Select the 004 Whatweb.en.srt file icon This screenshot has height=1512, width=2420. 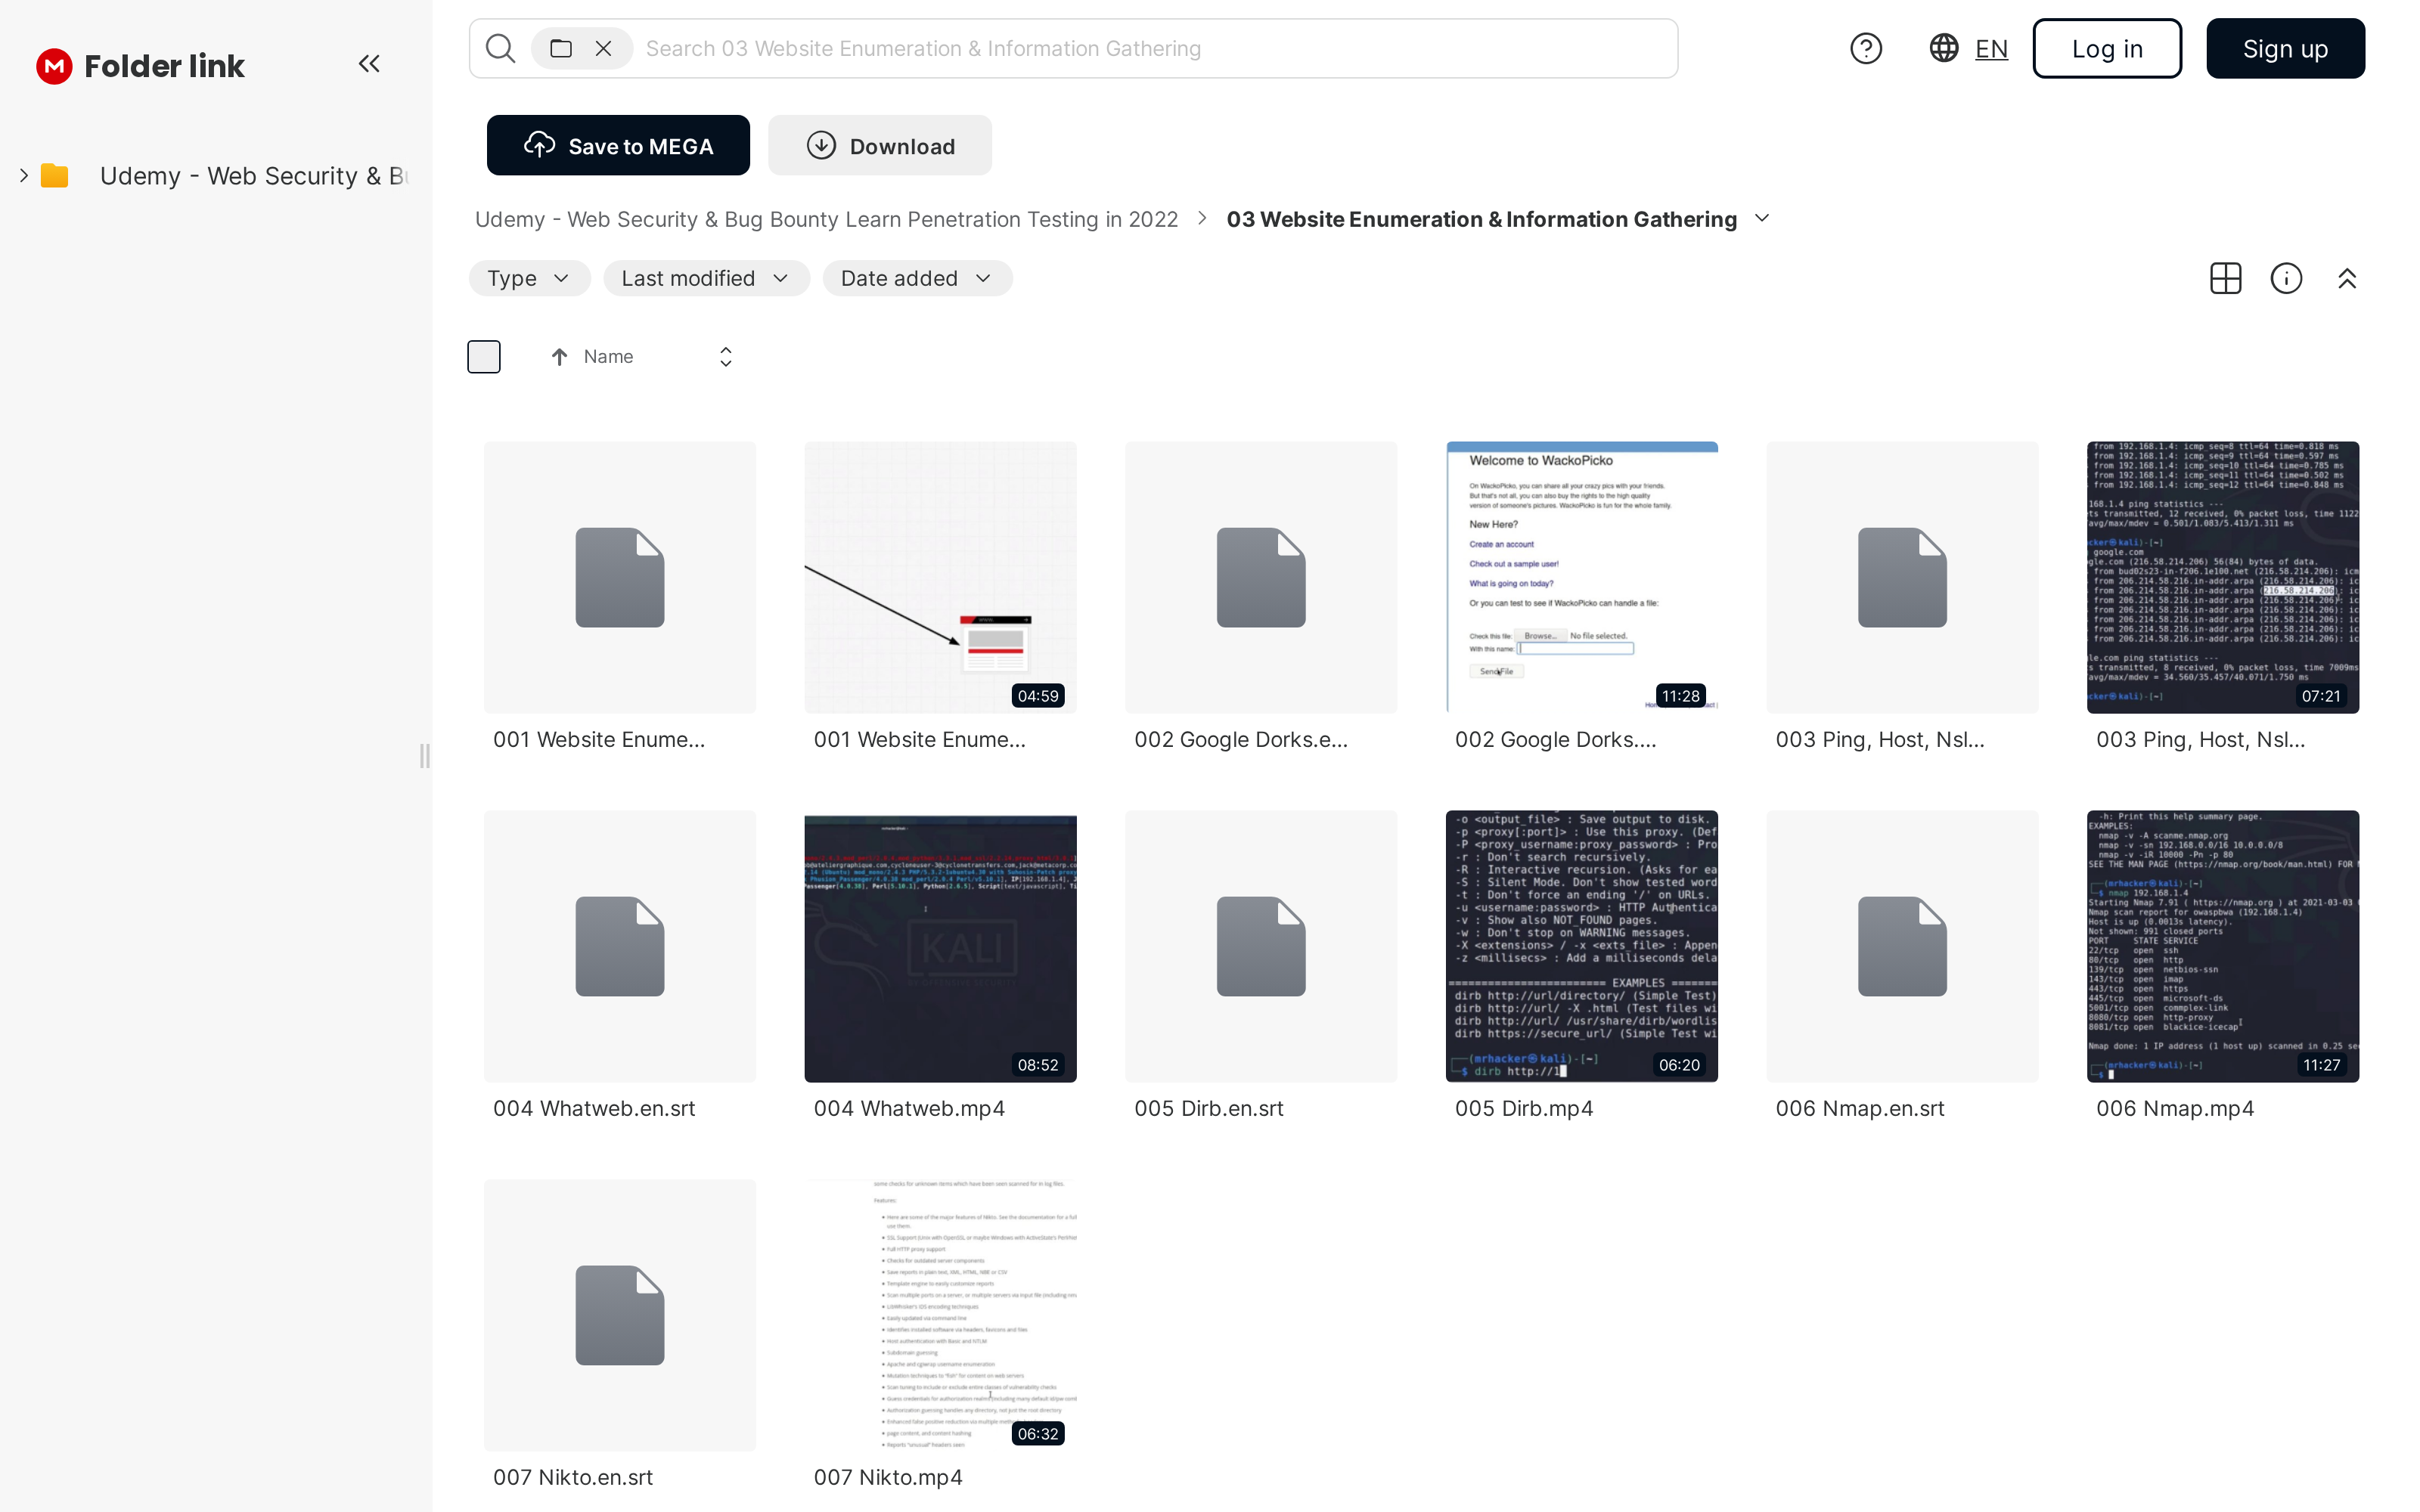coord(620,946)
